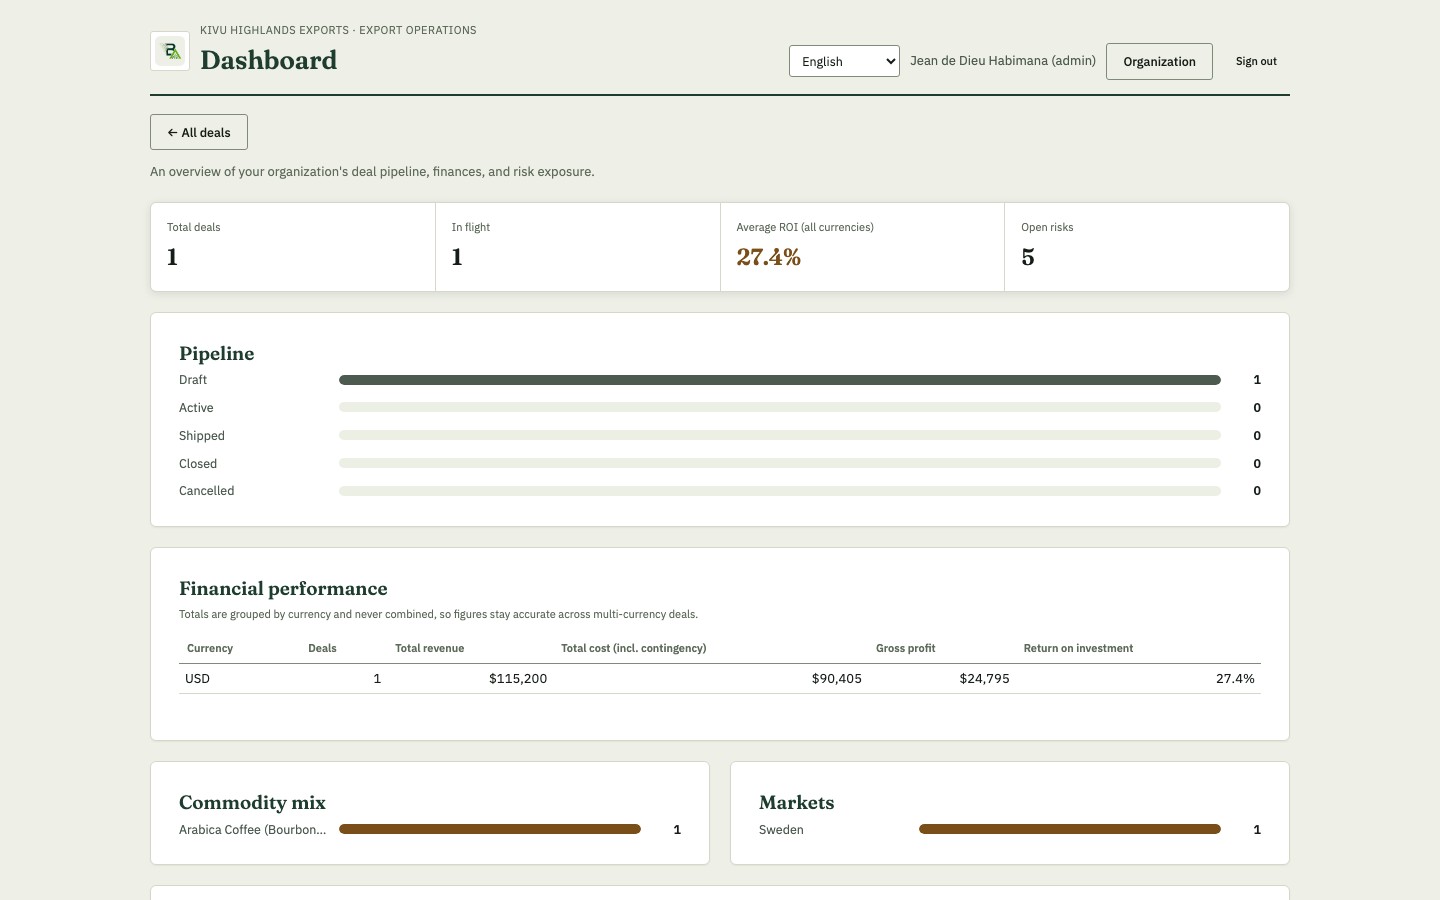Open the Organization page

(1159, 61)
